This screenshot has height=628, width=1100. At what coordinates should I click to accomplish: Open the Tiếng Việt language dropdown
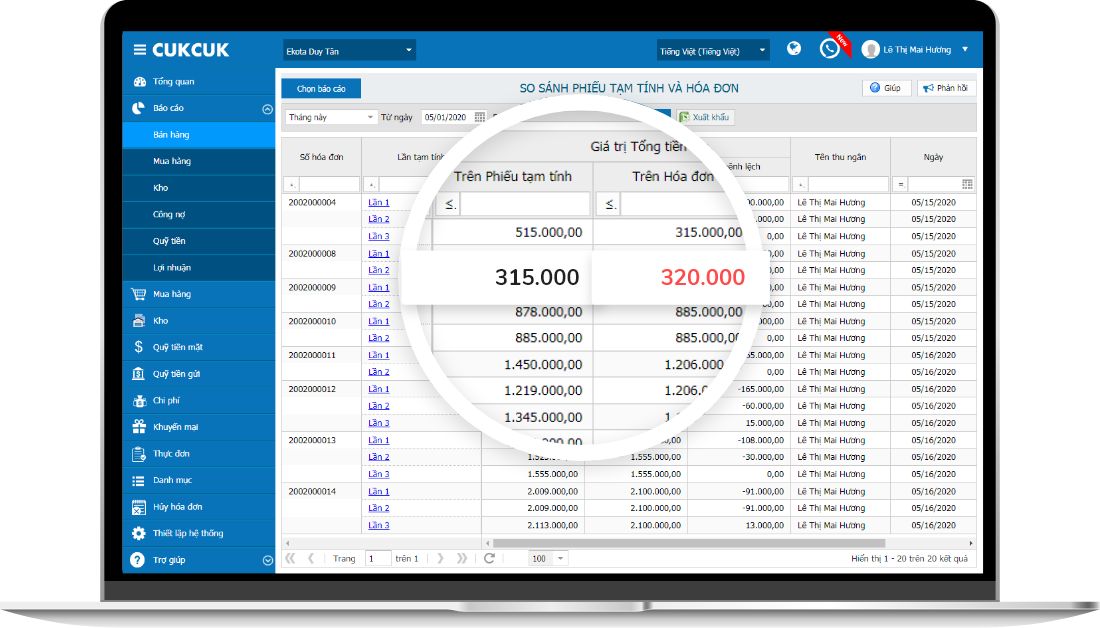713,51
